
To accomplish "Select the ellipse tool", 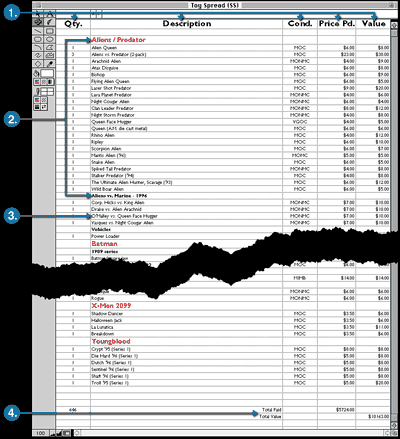I will click(49, 39).
